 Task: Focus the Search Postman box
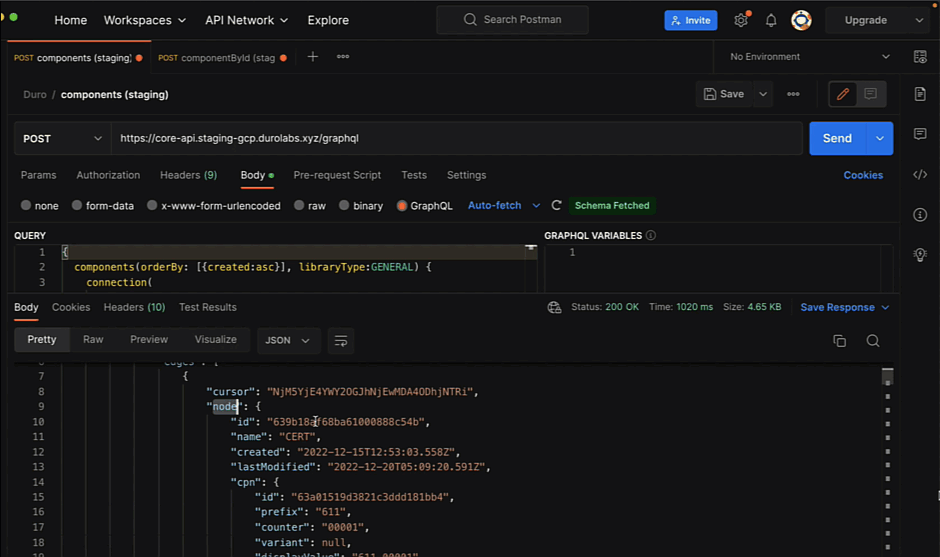[x=513, y=20]
